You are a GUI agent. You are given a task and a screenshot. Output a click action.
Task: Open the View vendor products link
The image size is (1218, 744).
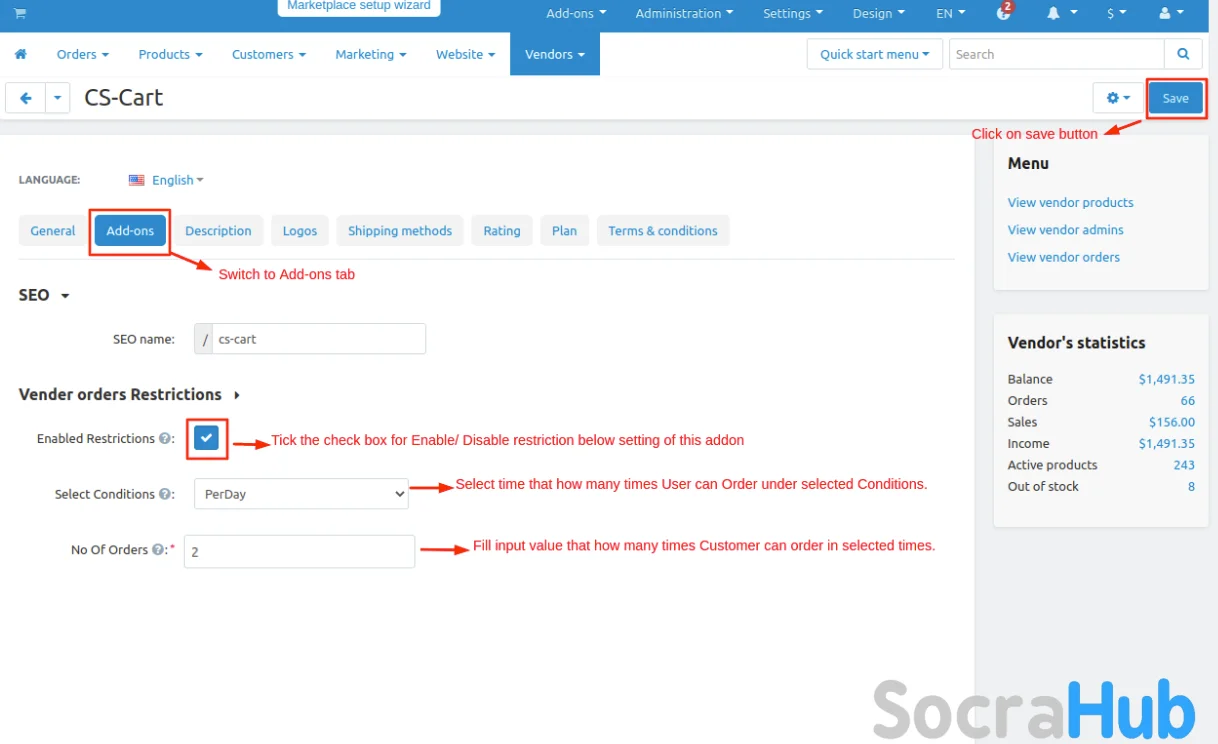tap(1070, 202)
